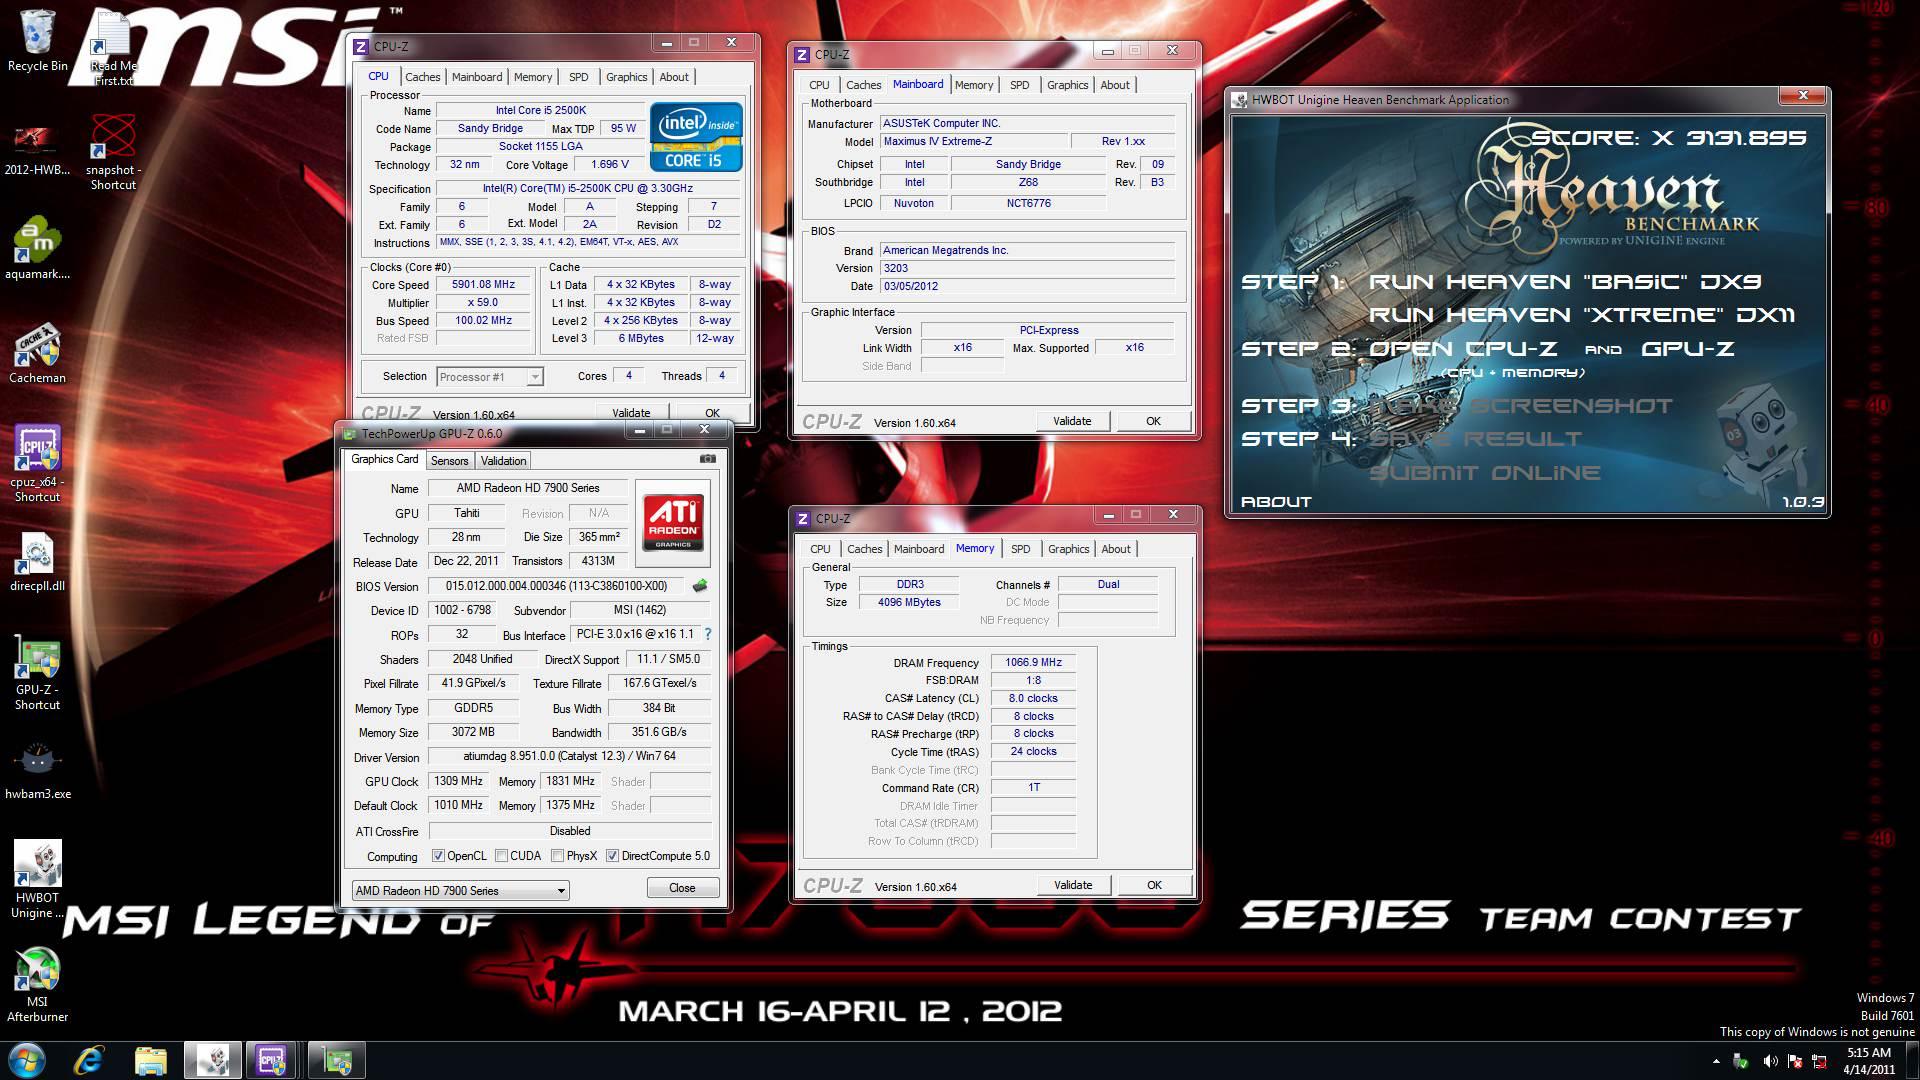Select the direcpll.dll desktop file
This screenshot has height=1080, width=1920.
click(38, 562)
